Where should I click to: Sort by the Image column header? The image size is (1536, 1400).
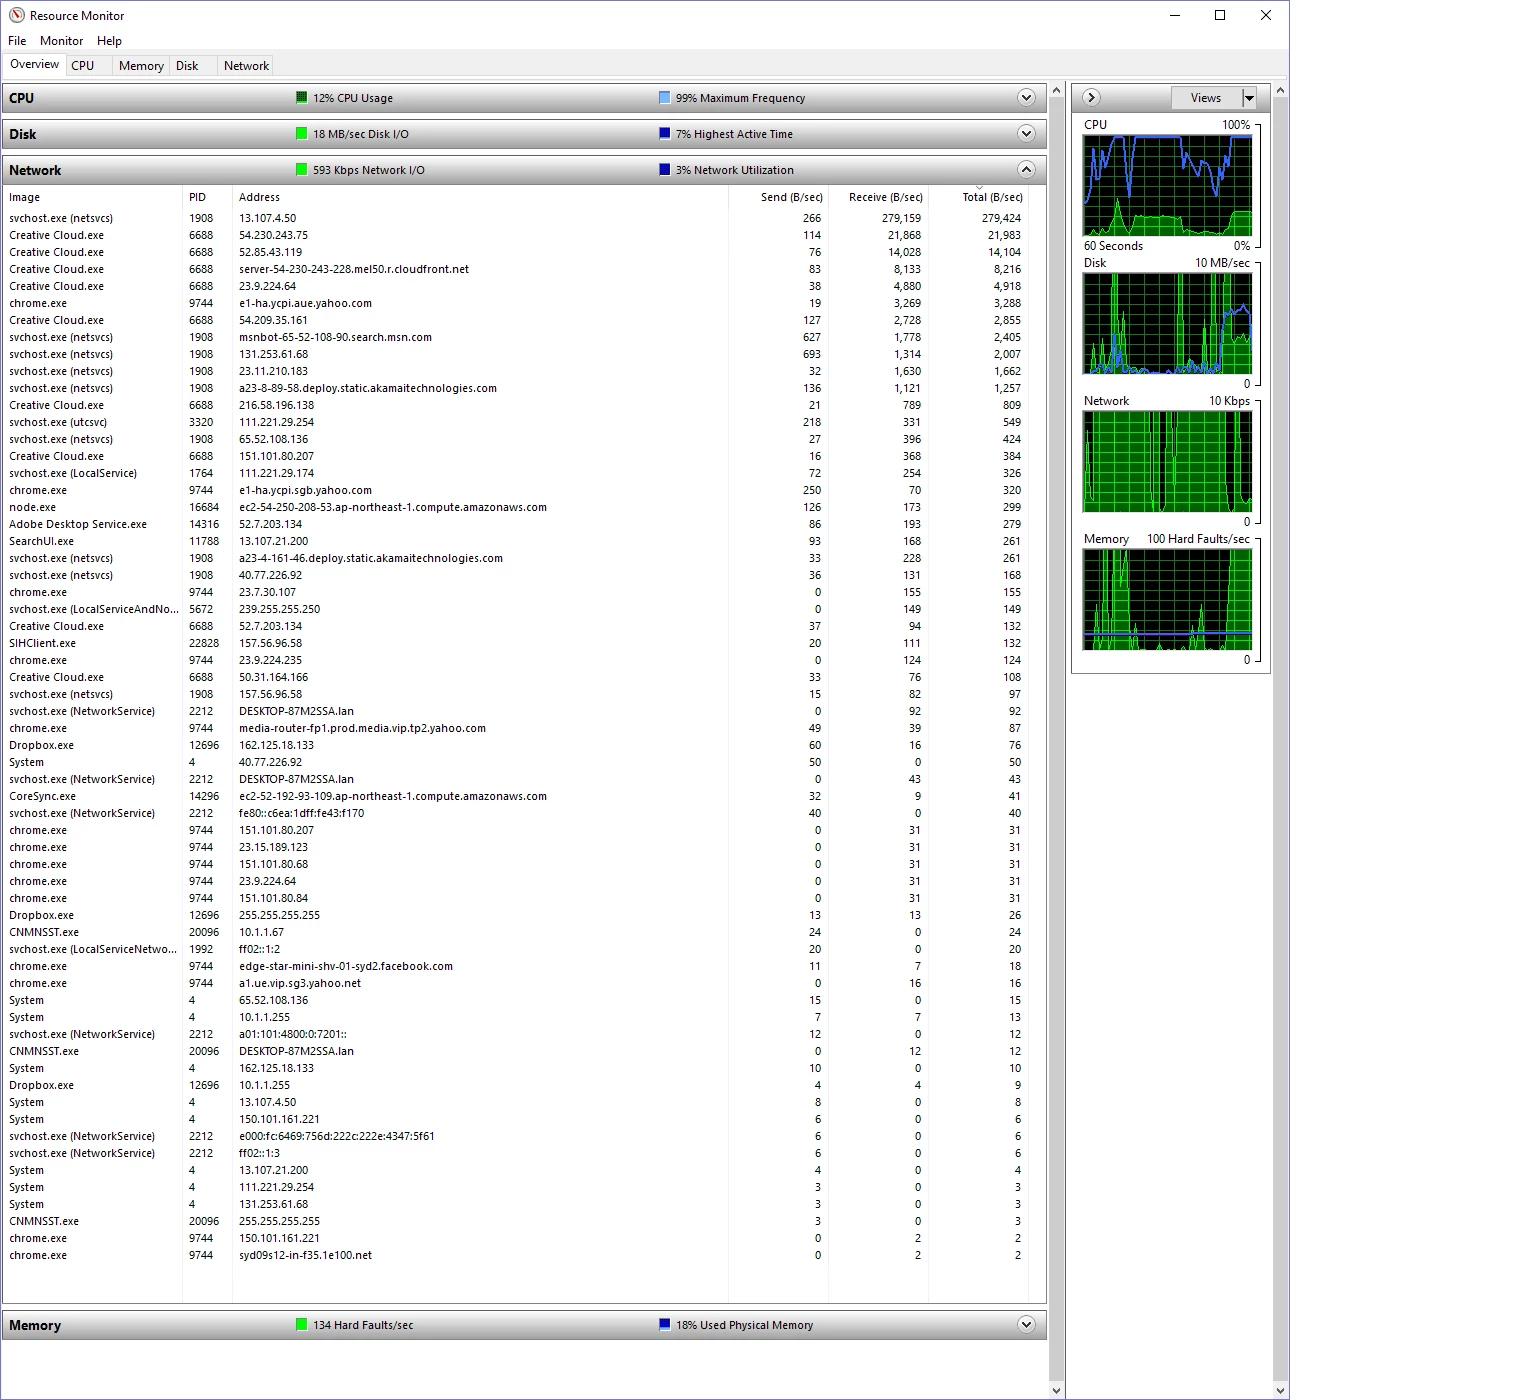[x=93, y=197]
